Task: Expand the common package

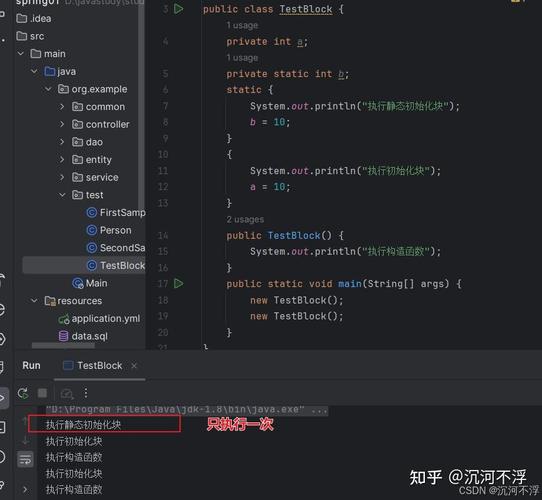Action: [62, 107]
